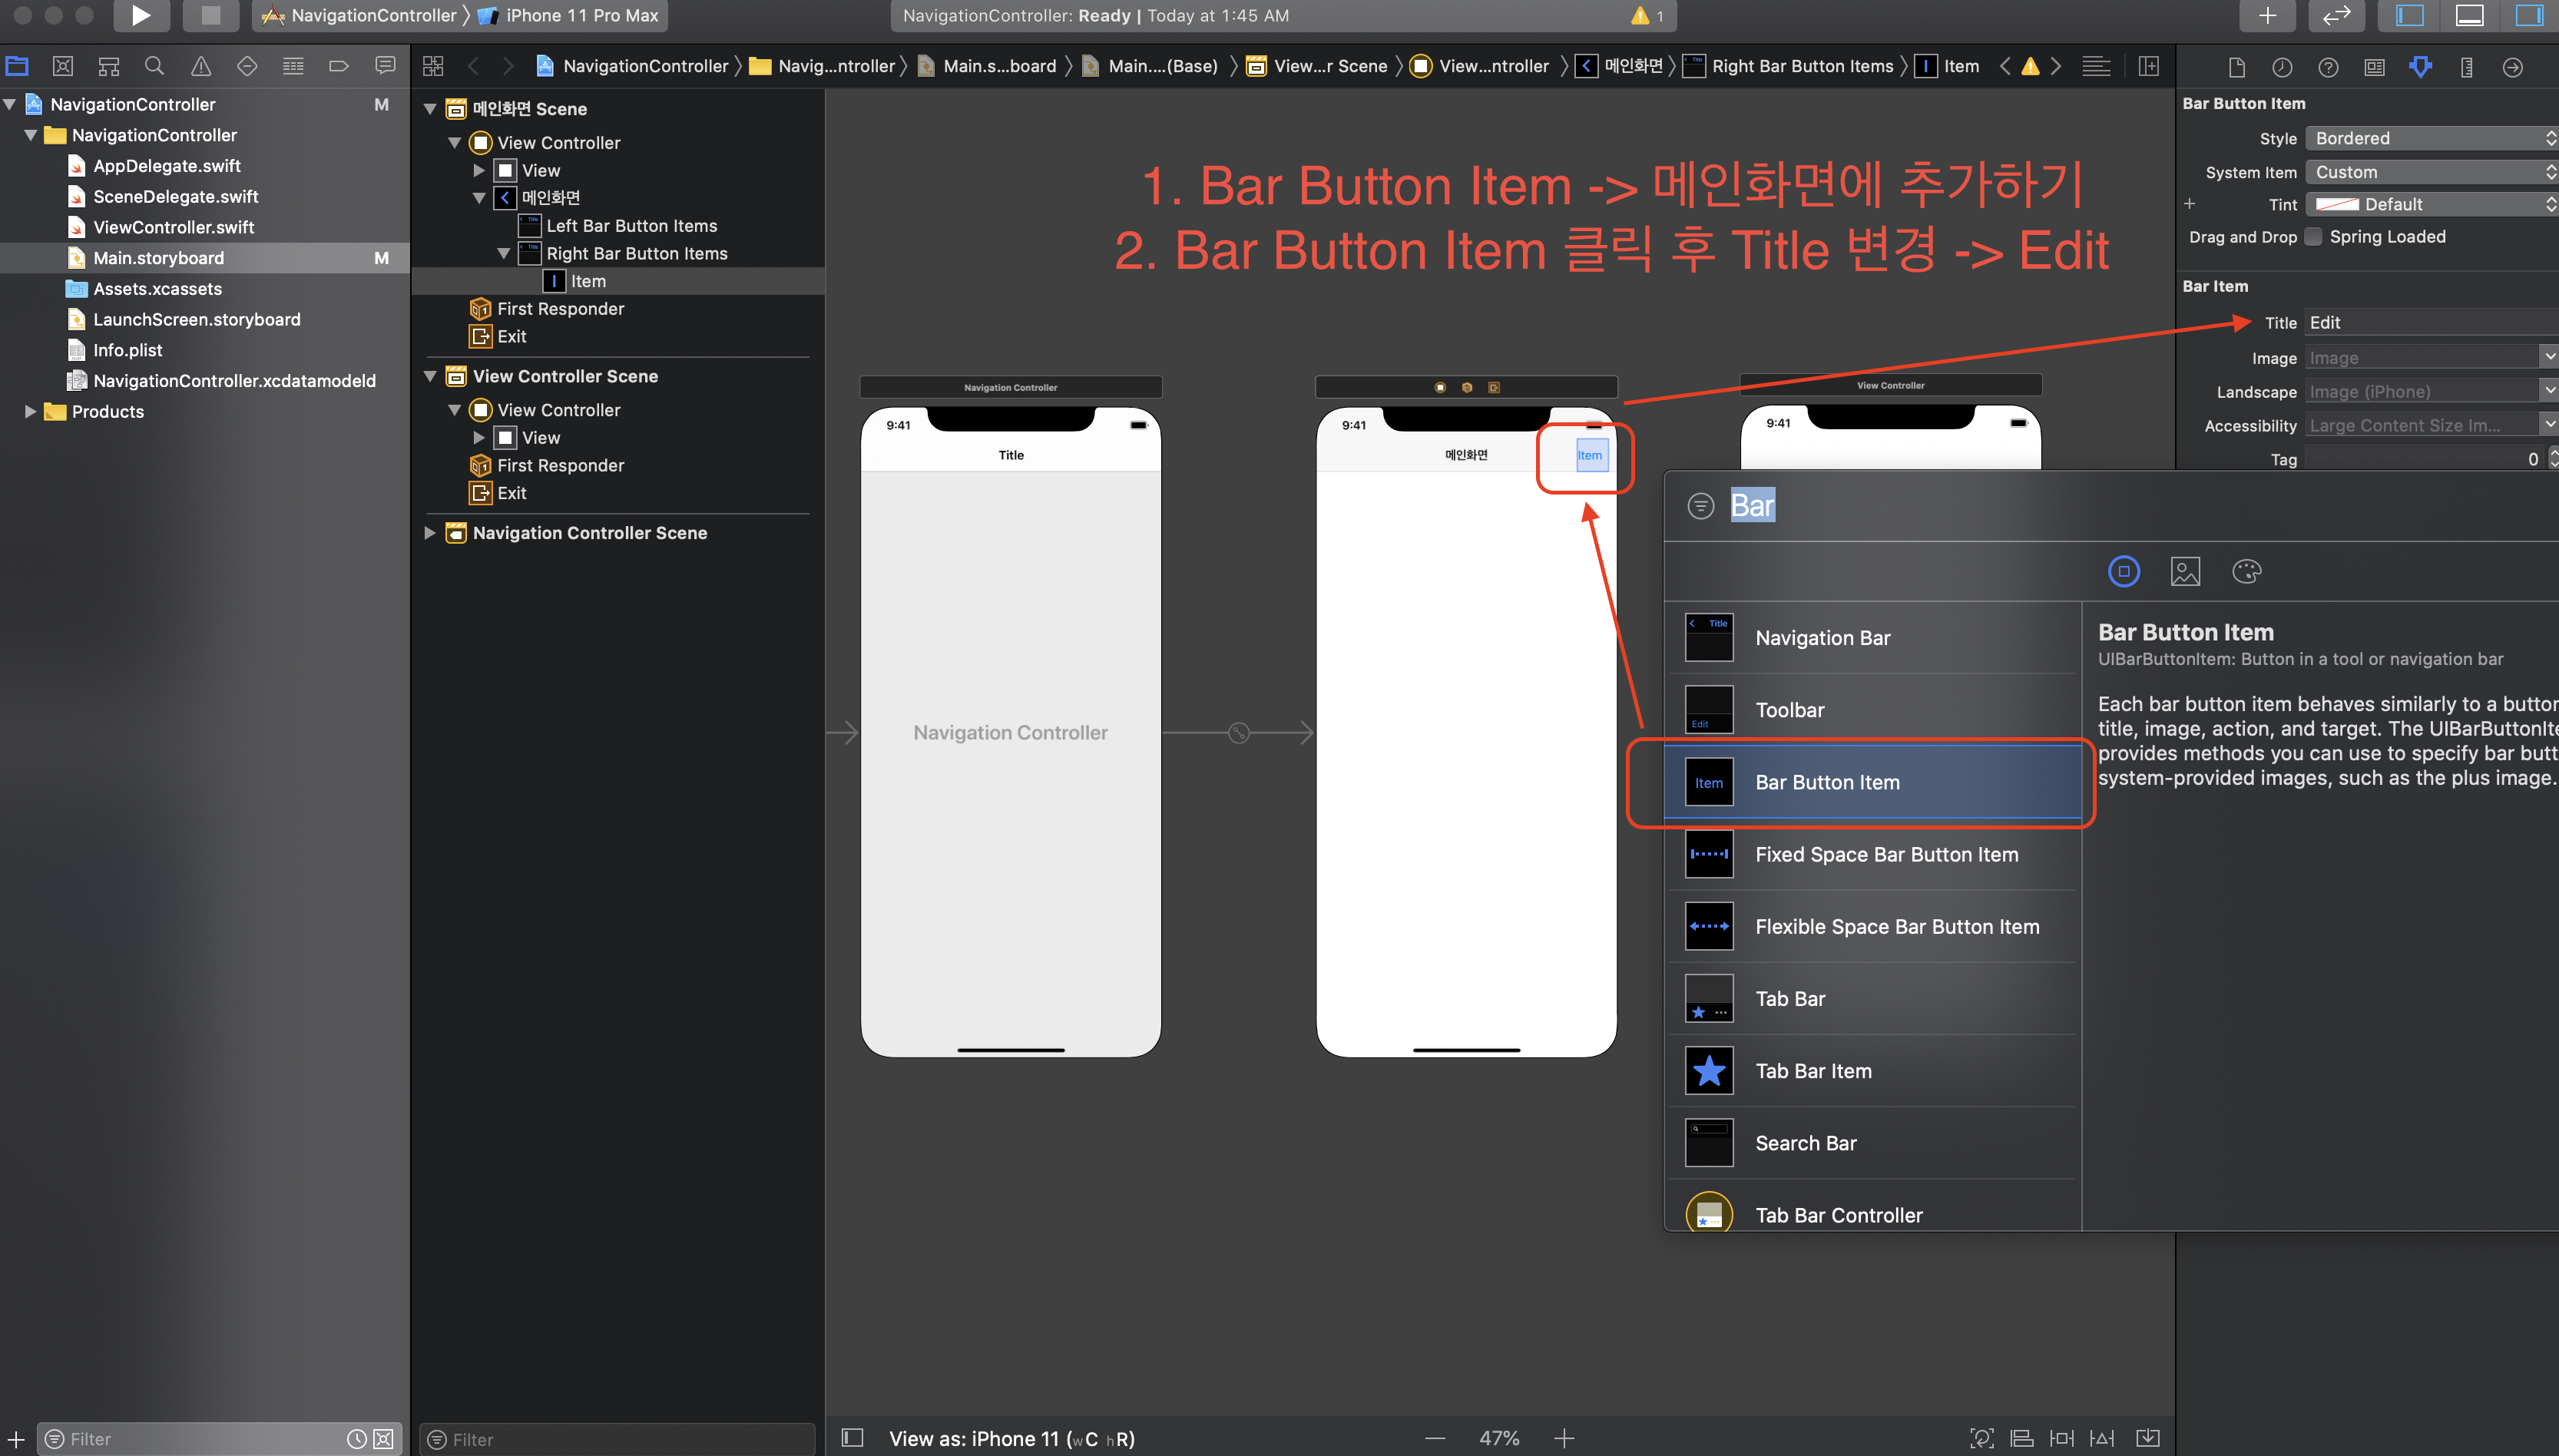The height and width of the screenshot is (1456, 2559).
Task: Open the Size inspector ruler icon
Action: coord(2466,67)
